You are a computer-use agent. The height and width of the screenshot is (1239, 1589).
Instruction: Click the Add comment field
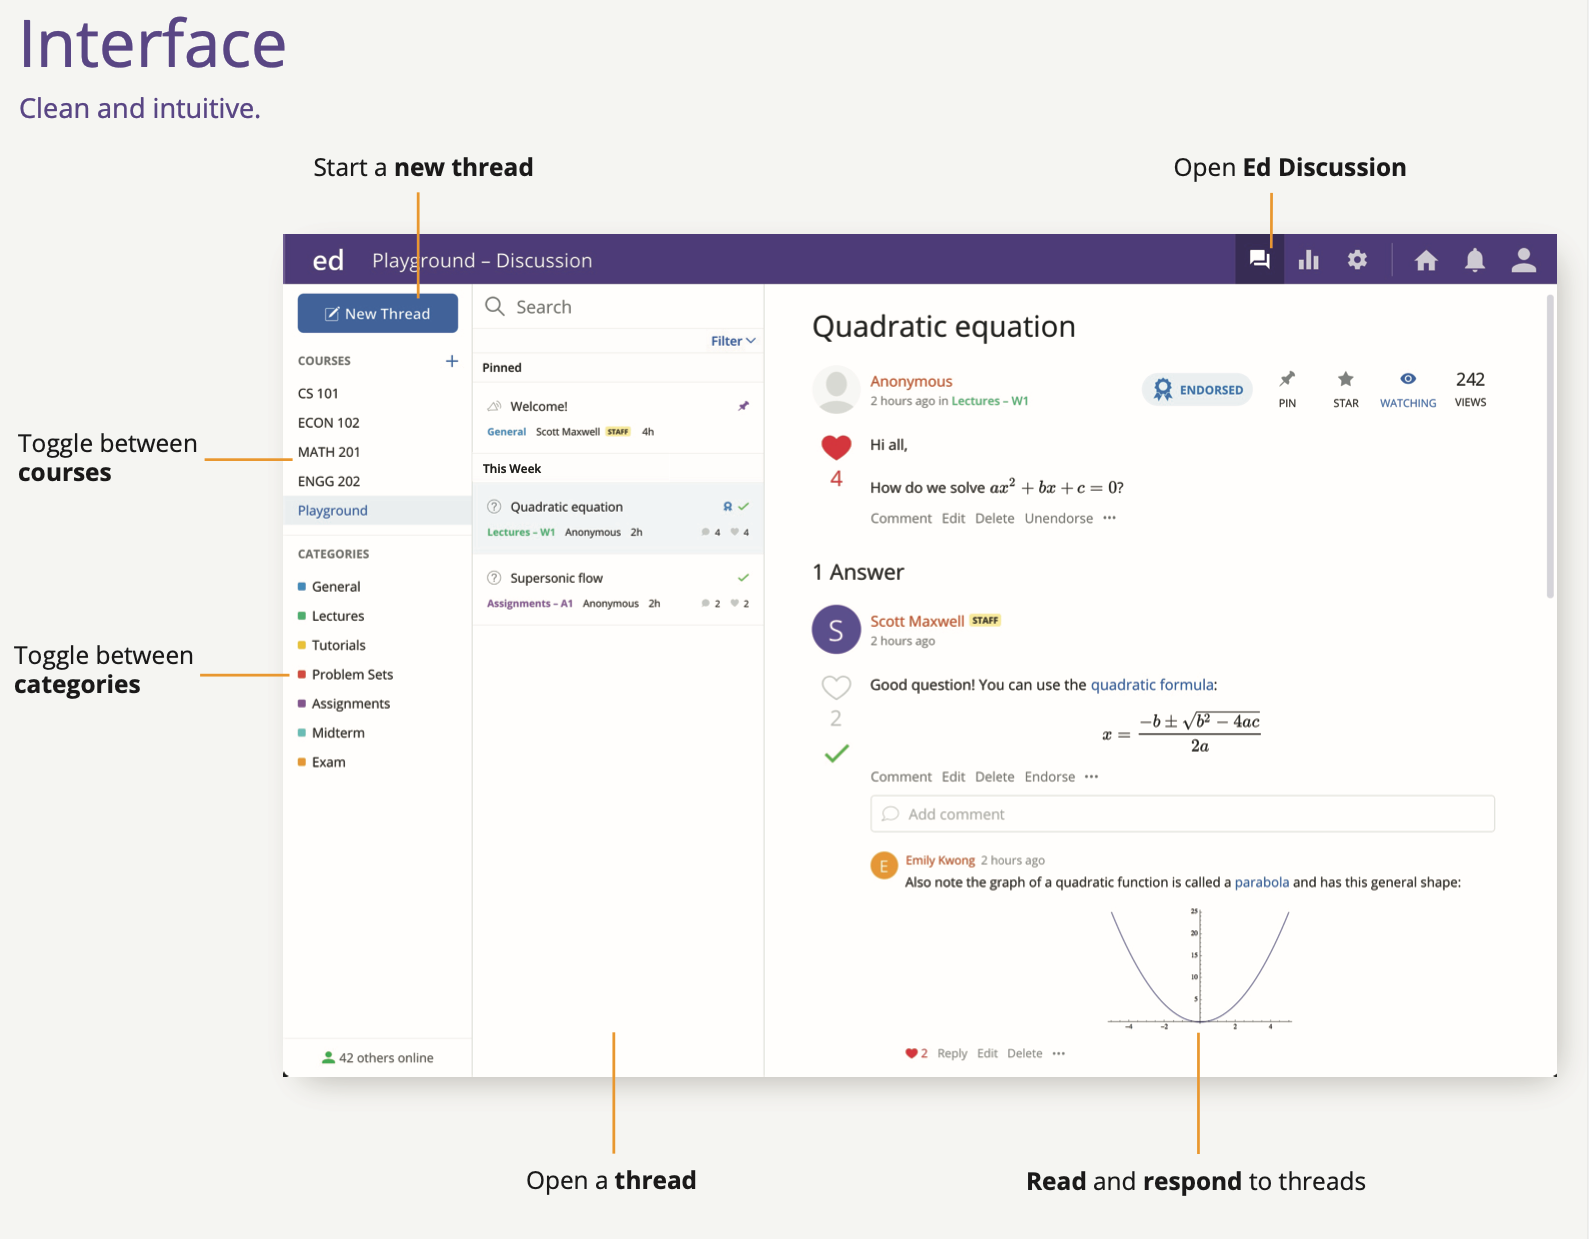(x=1182, y=814)
